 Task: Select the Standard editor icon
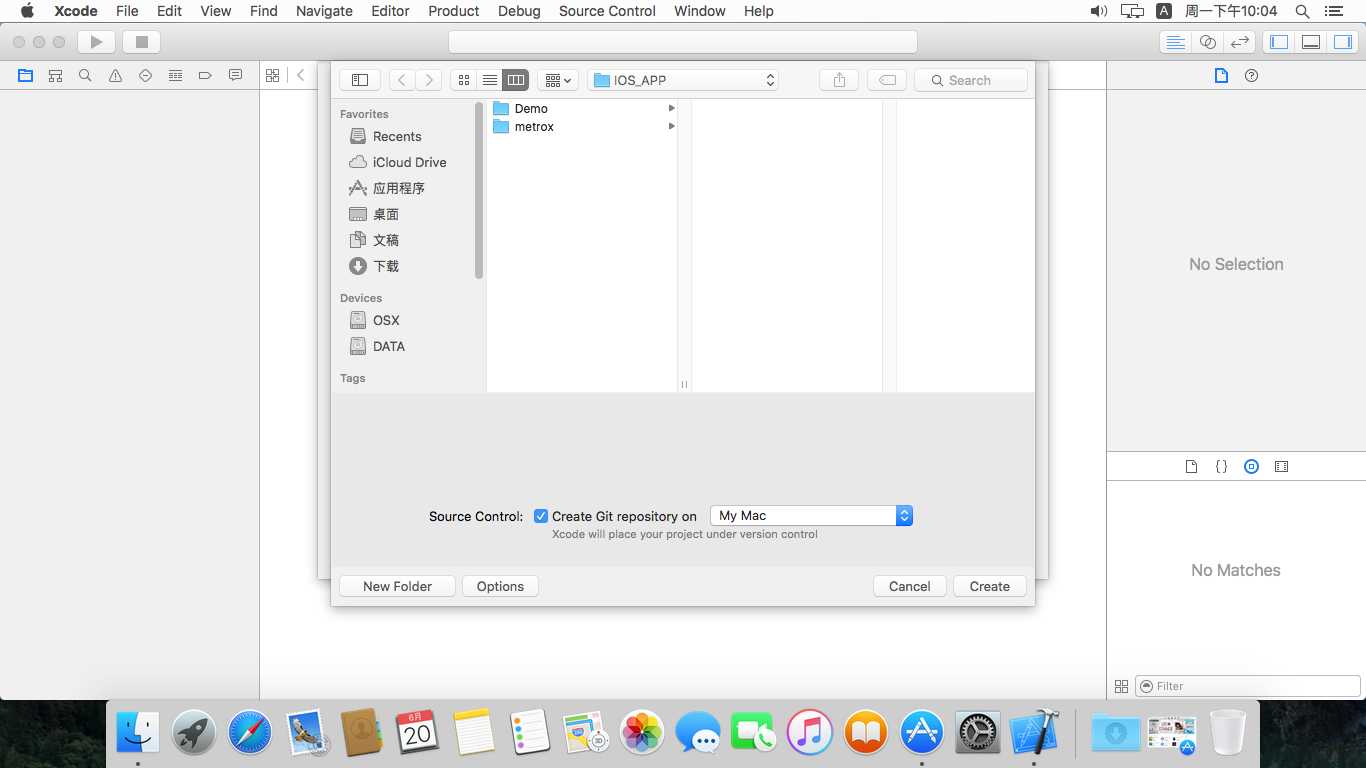(1176, 42)
